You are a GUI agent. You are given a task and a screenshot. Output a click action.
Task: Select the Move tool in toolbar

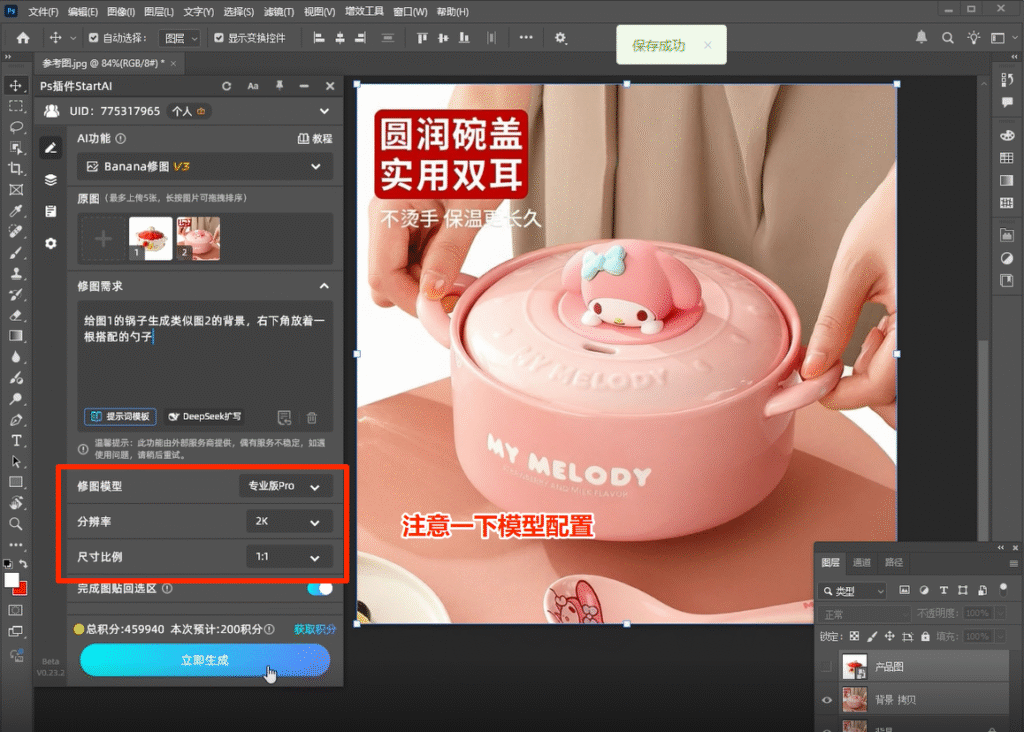[16, 86]
